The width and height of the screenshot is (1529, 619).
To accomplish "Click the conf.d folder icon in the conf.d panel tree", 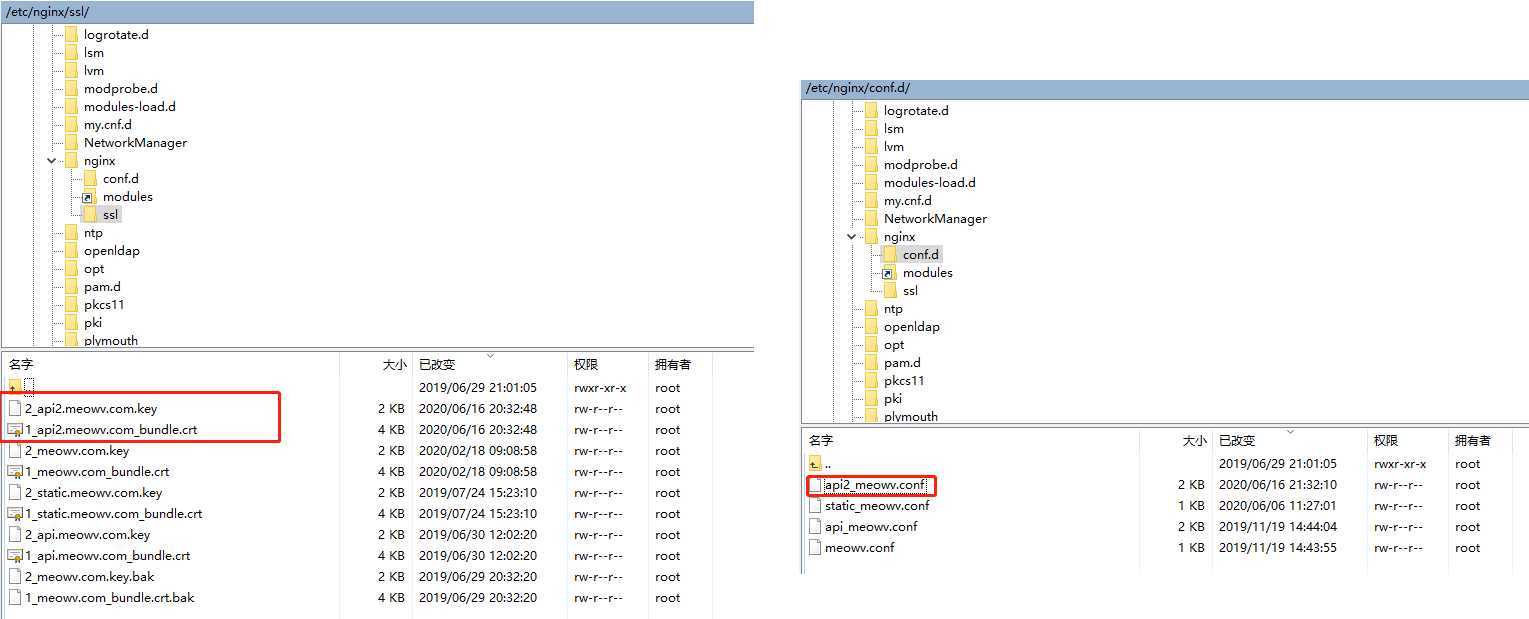I will click(889, 255).
